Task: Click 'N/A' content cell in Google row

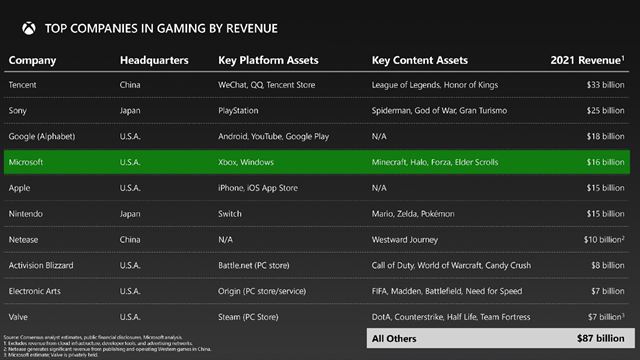Action: tap(379, 136)
